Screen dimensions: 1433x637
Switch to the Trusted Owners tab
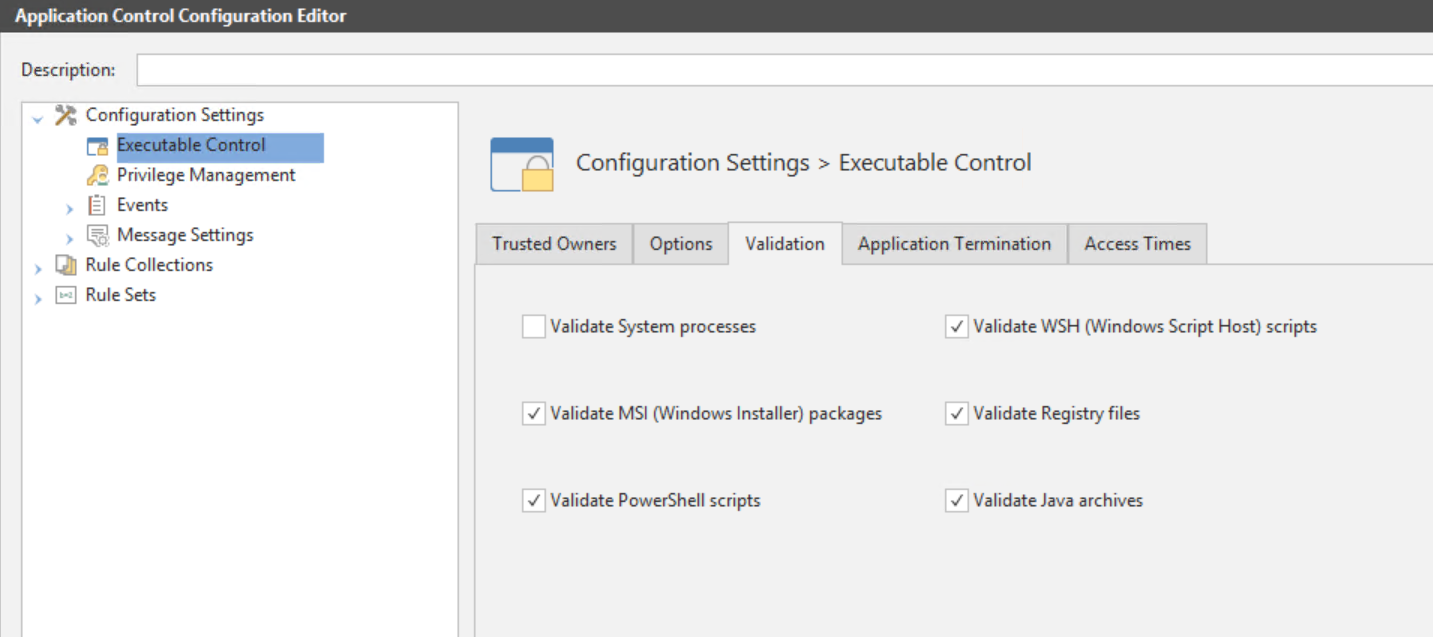(554, 243)
